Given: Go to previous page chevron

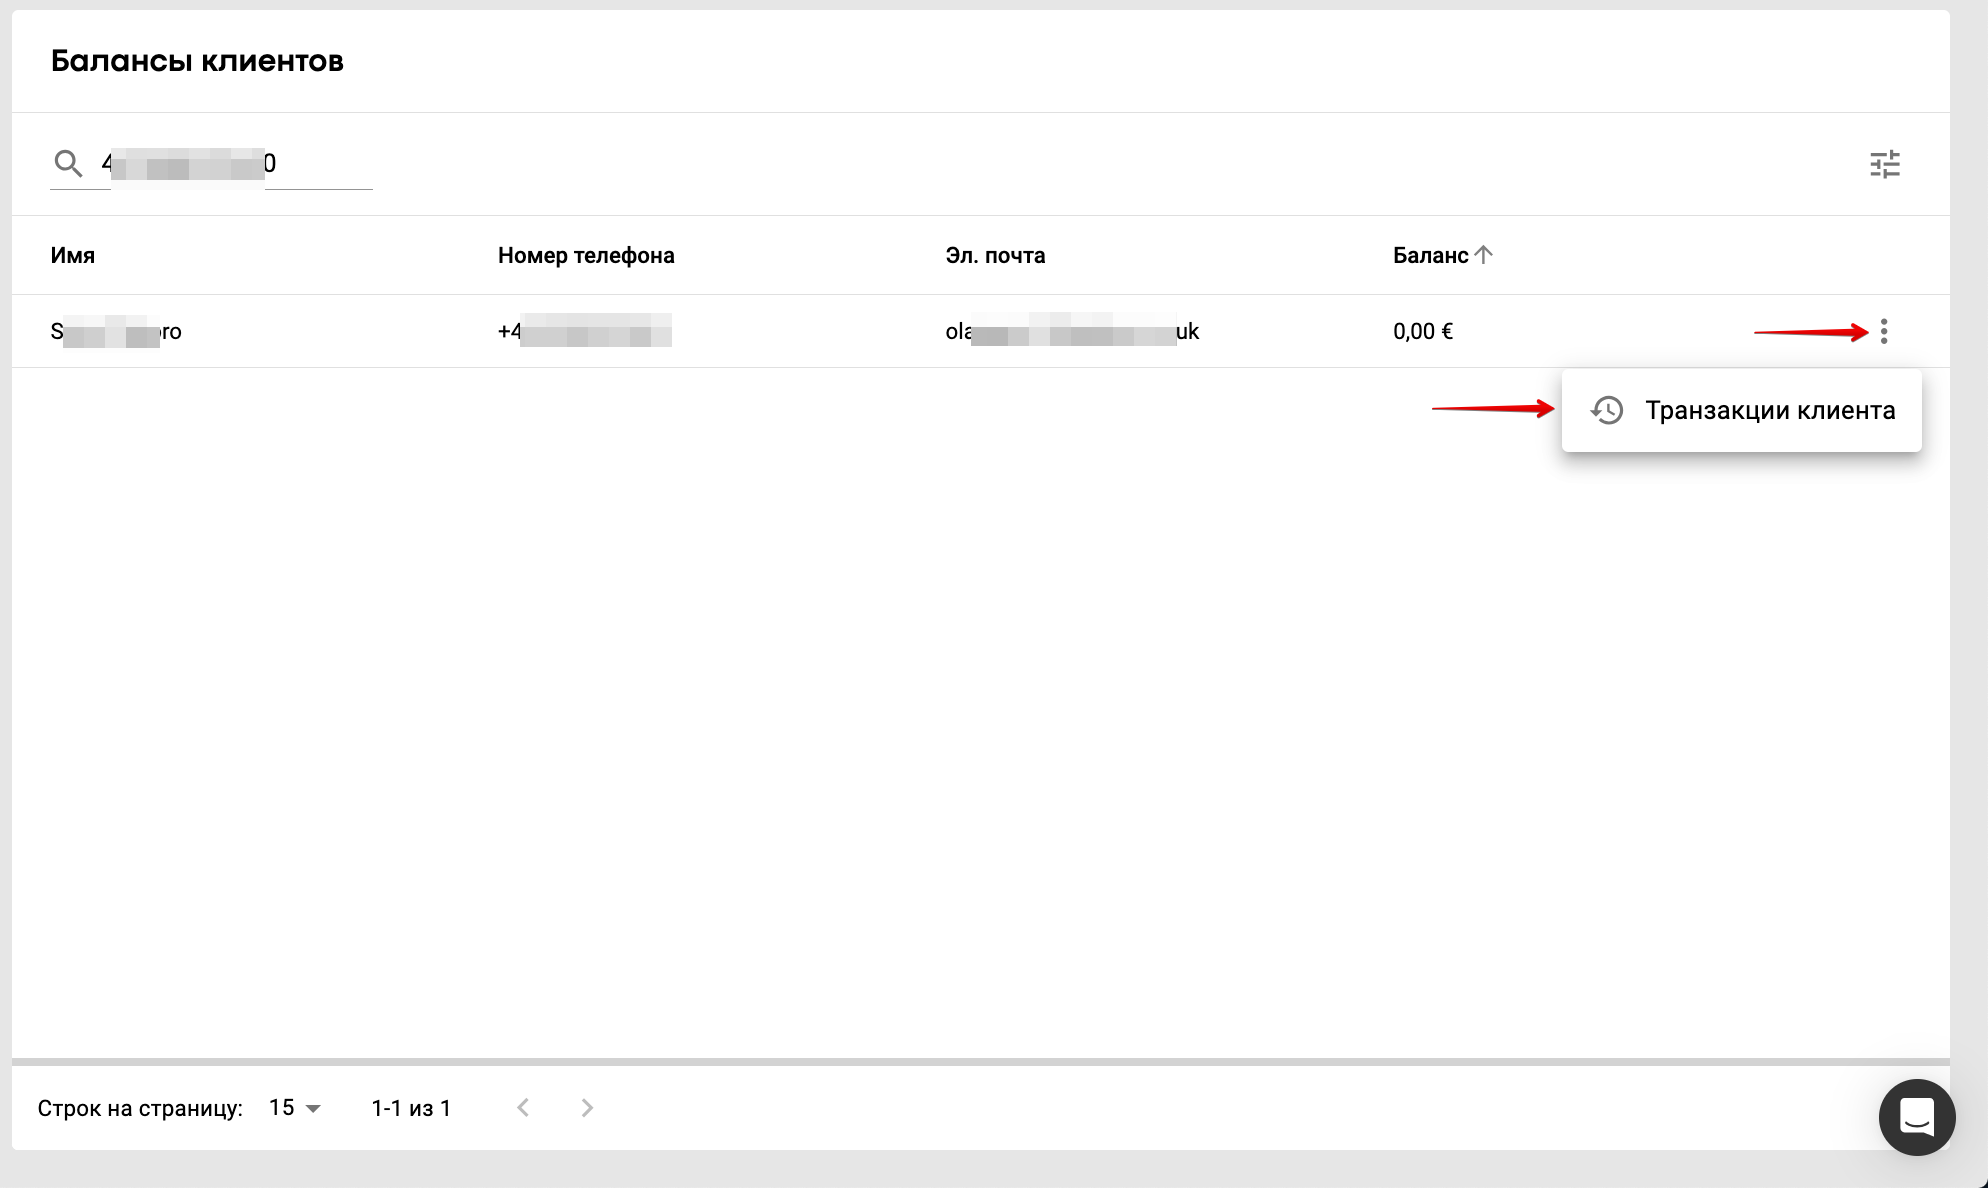Looking at the screenshot, I should pos(523,1107).
